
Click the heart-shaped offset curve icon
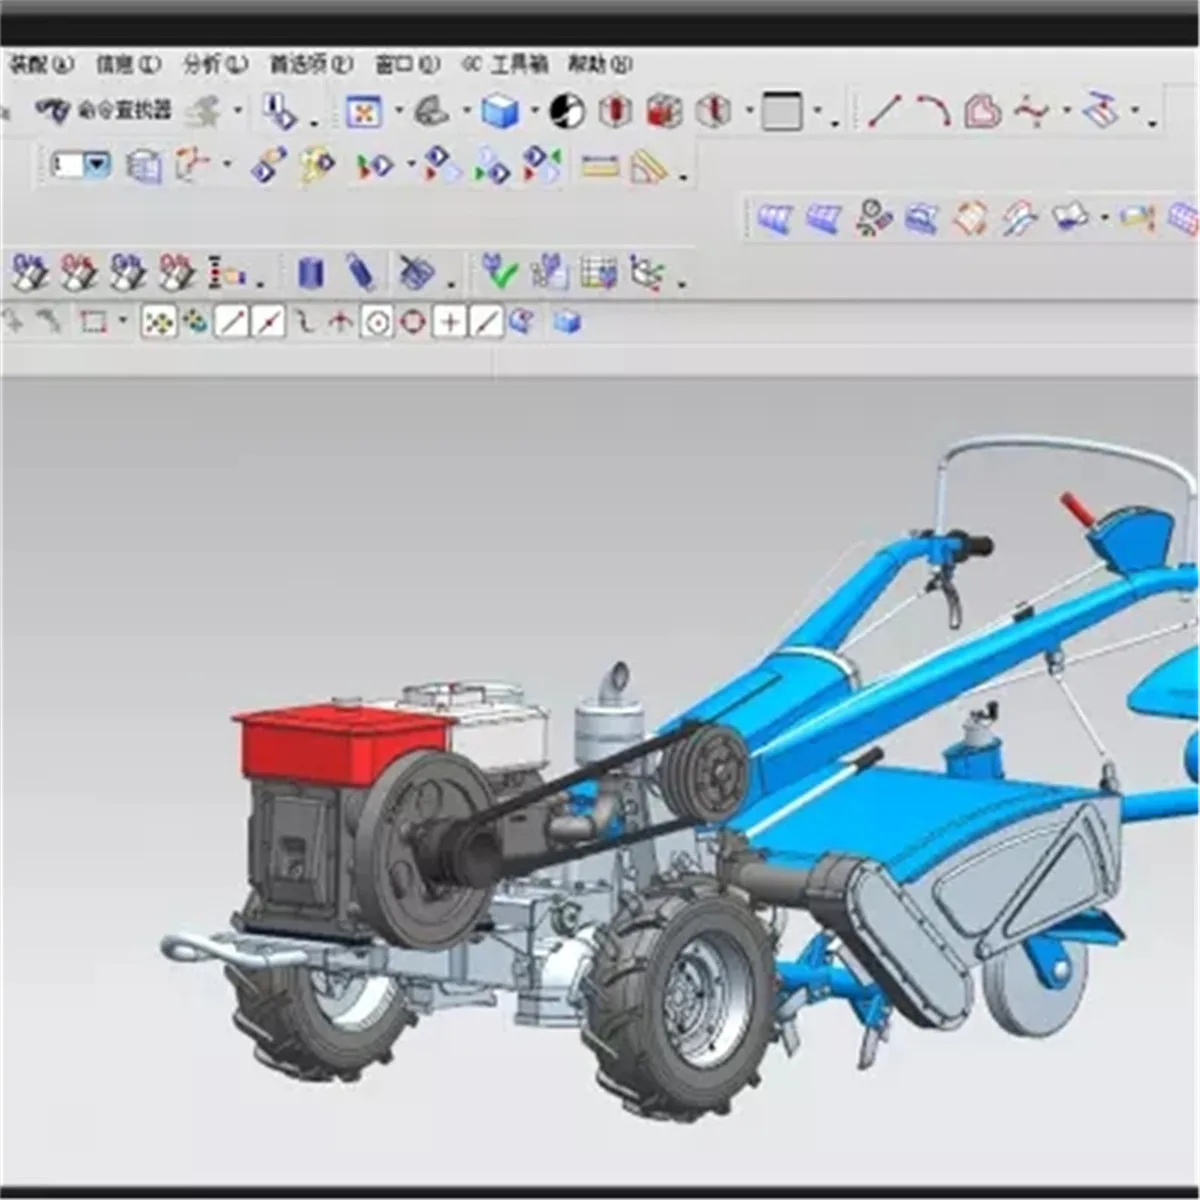pyautogui.click(x=982, y=111)
